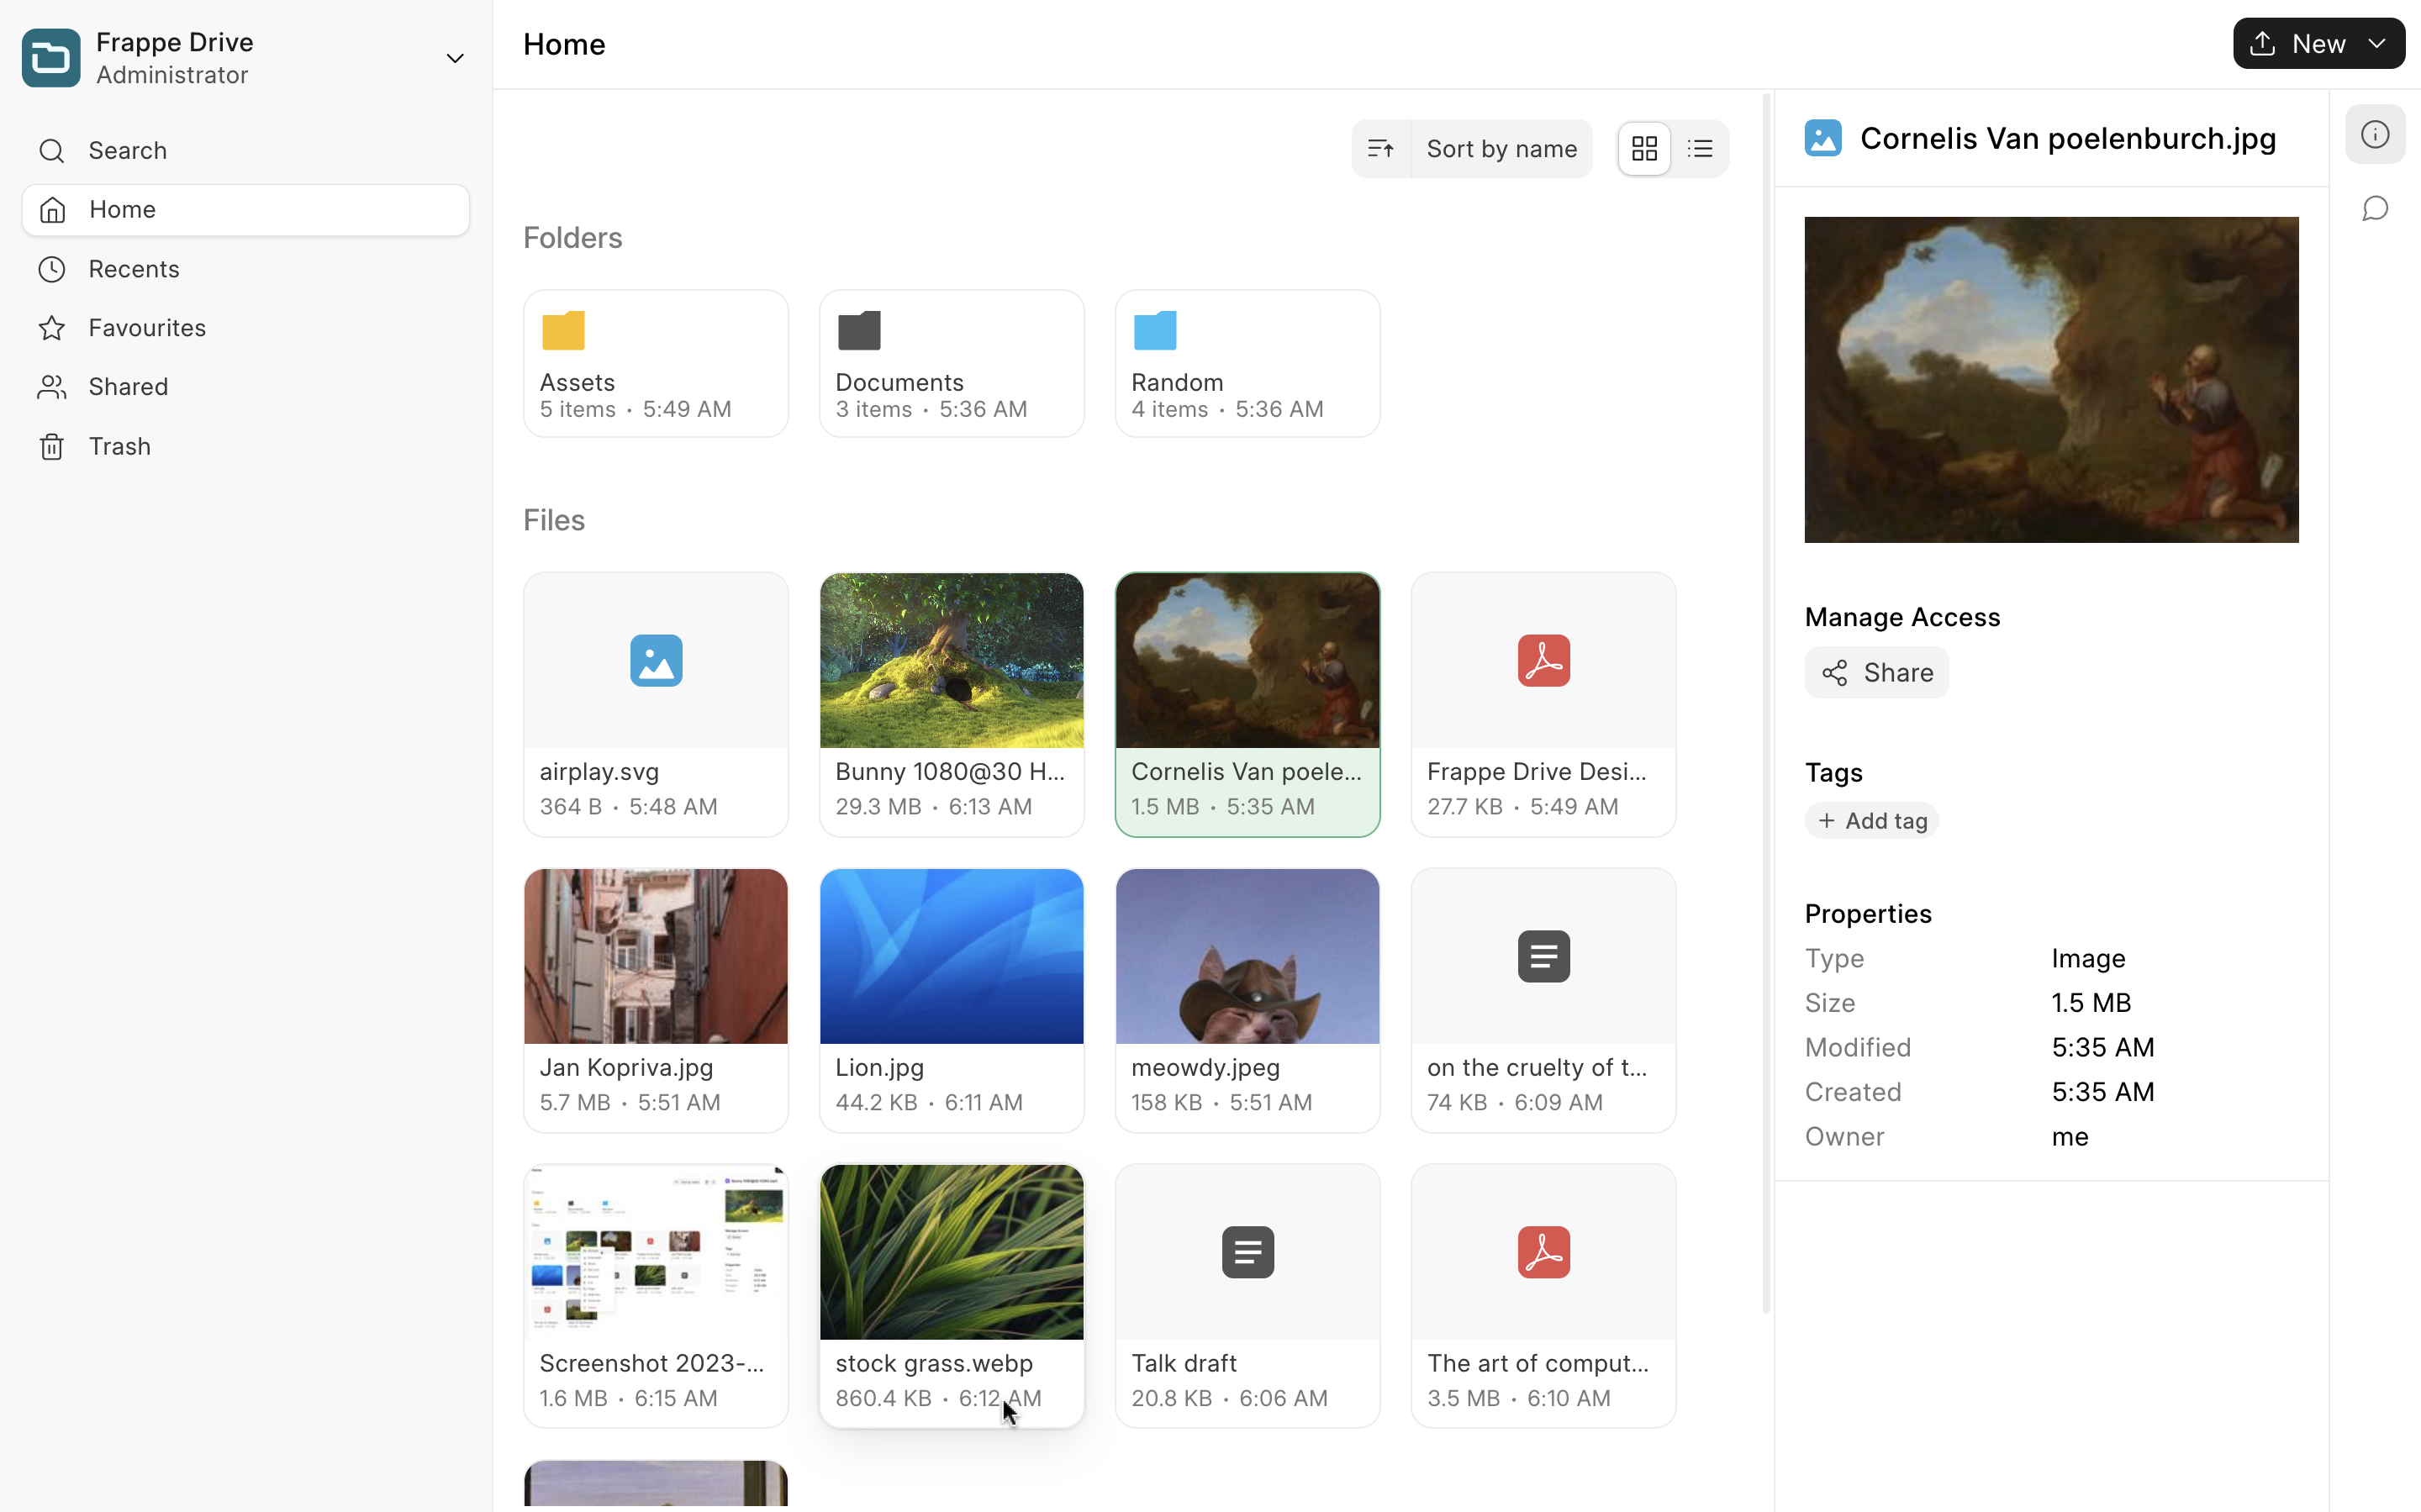Viewport: 2421px width, 1512px height.
Task: Select the Frappe Drive Design PDF icon
Action: point(1542,660)
